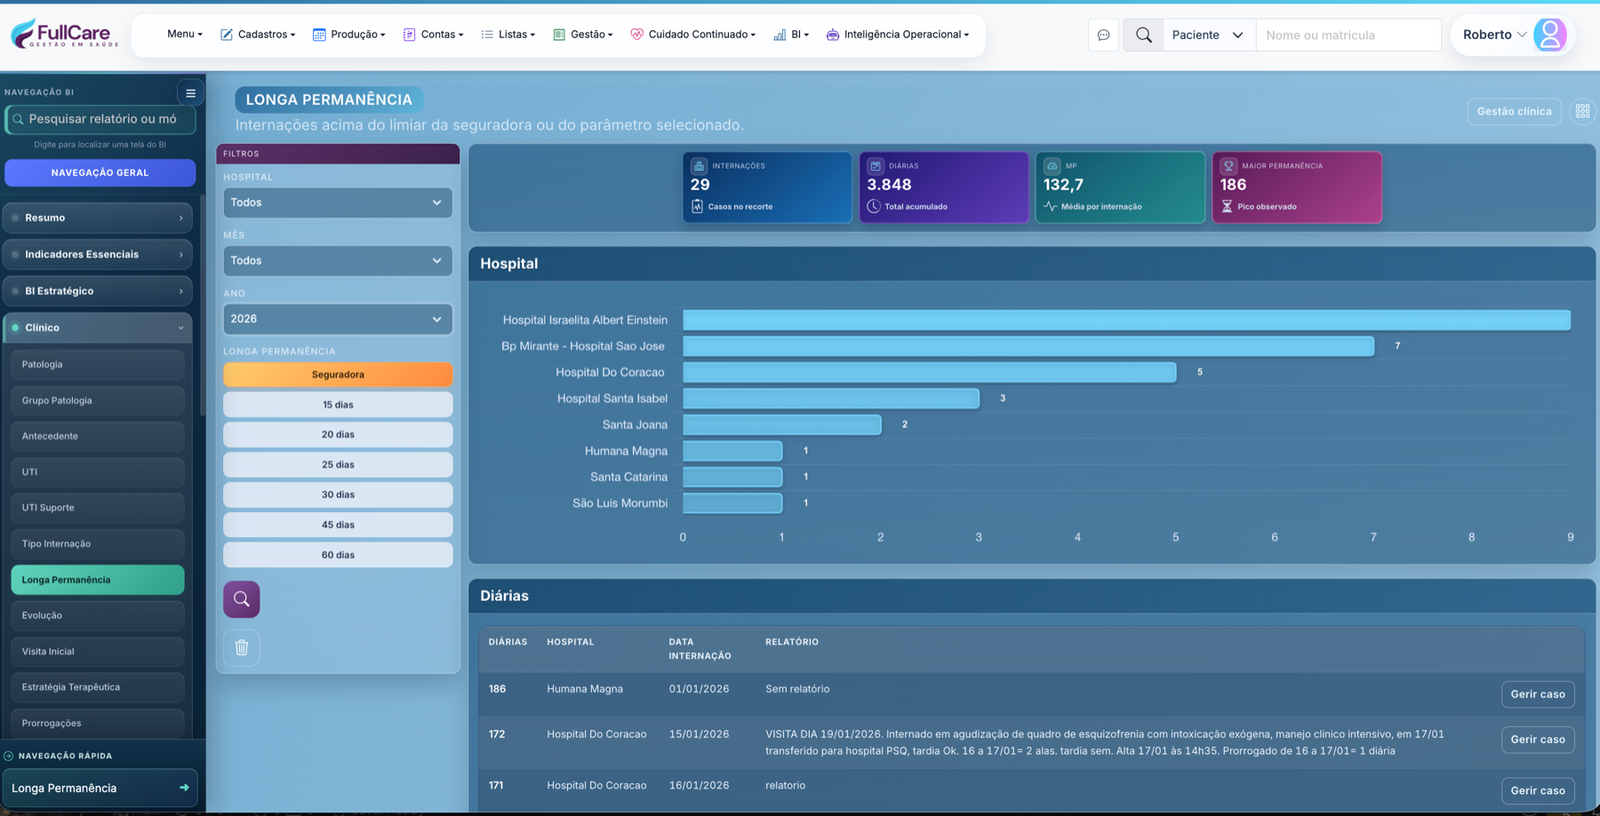Open the Cuidado Continuado menu
The height and width of the screenshot is (816, 1600).
693,34
